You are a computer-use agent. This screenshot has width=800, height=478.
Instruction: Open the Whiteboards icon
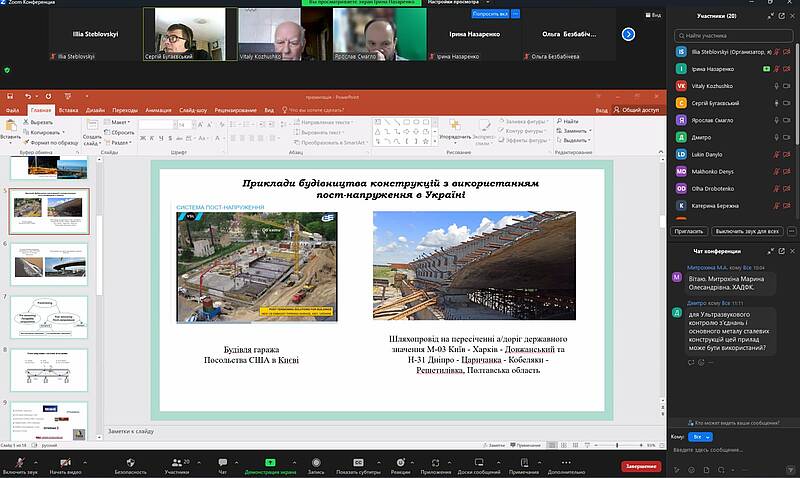pos(479,462)
